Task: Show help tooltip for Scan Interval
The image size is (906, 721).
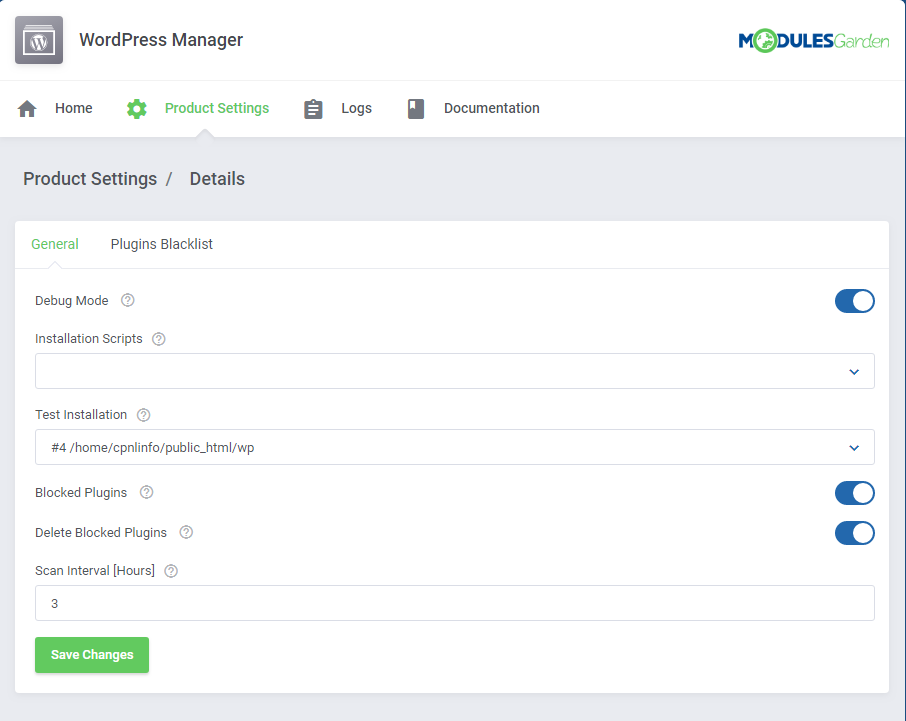Action: pos(171,571)
